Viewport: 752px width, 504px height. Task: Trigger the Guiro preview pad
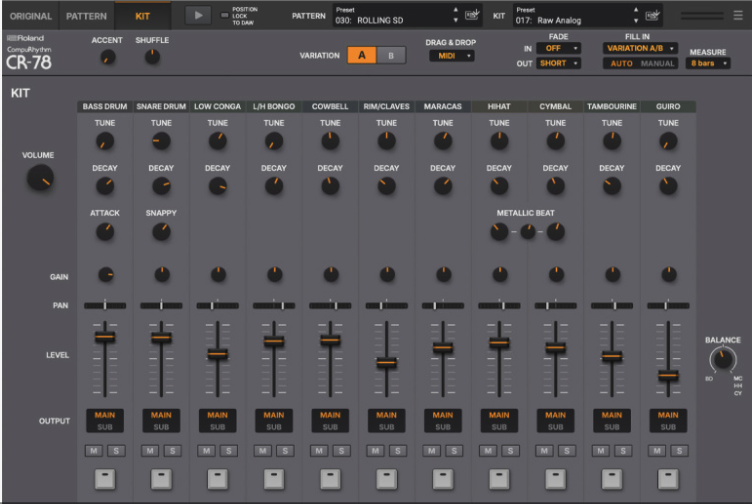668,479
